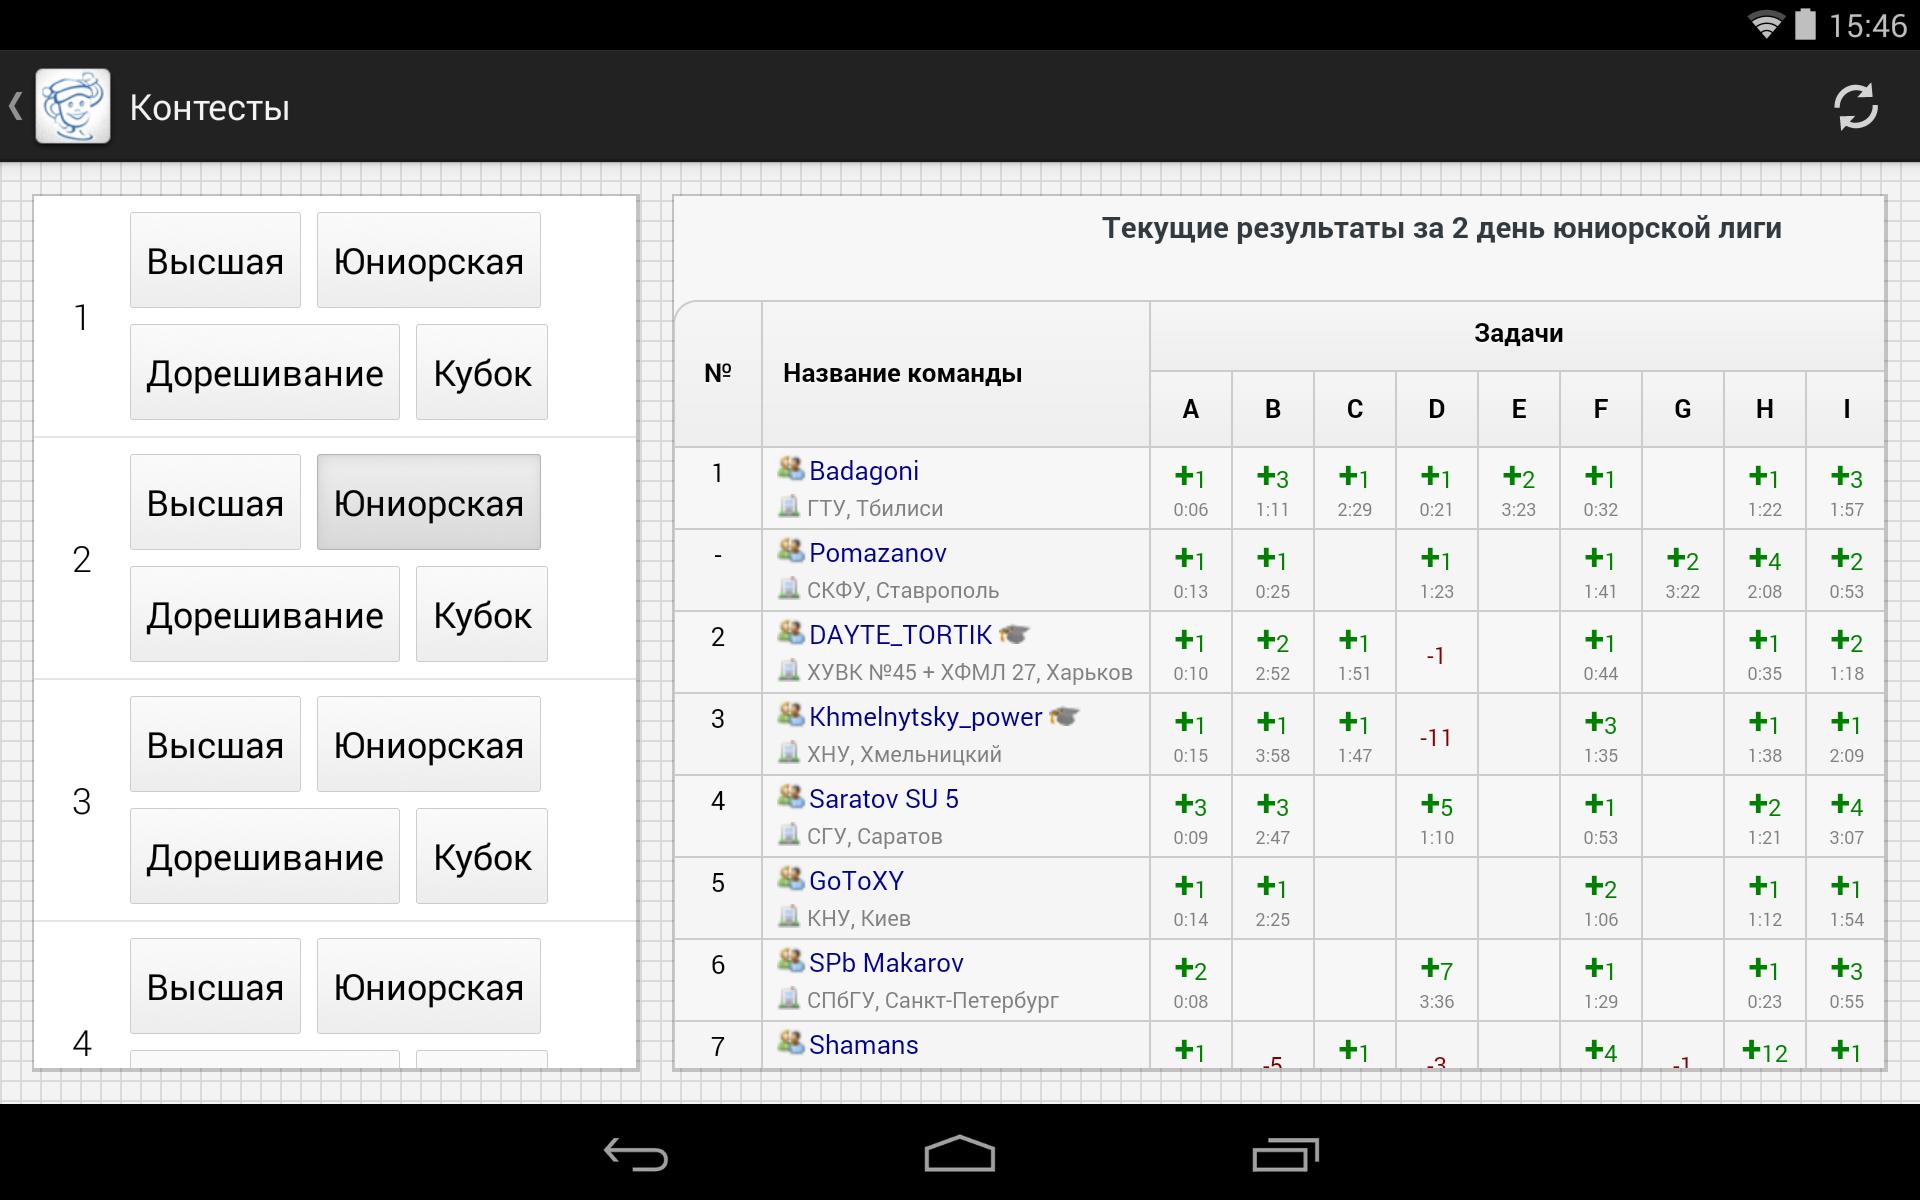Tap the building icon beside КНУ, Киев
The height and width of the screenshot is (1200, 1920).
pos(789,917)
